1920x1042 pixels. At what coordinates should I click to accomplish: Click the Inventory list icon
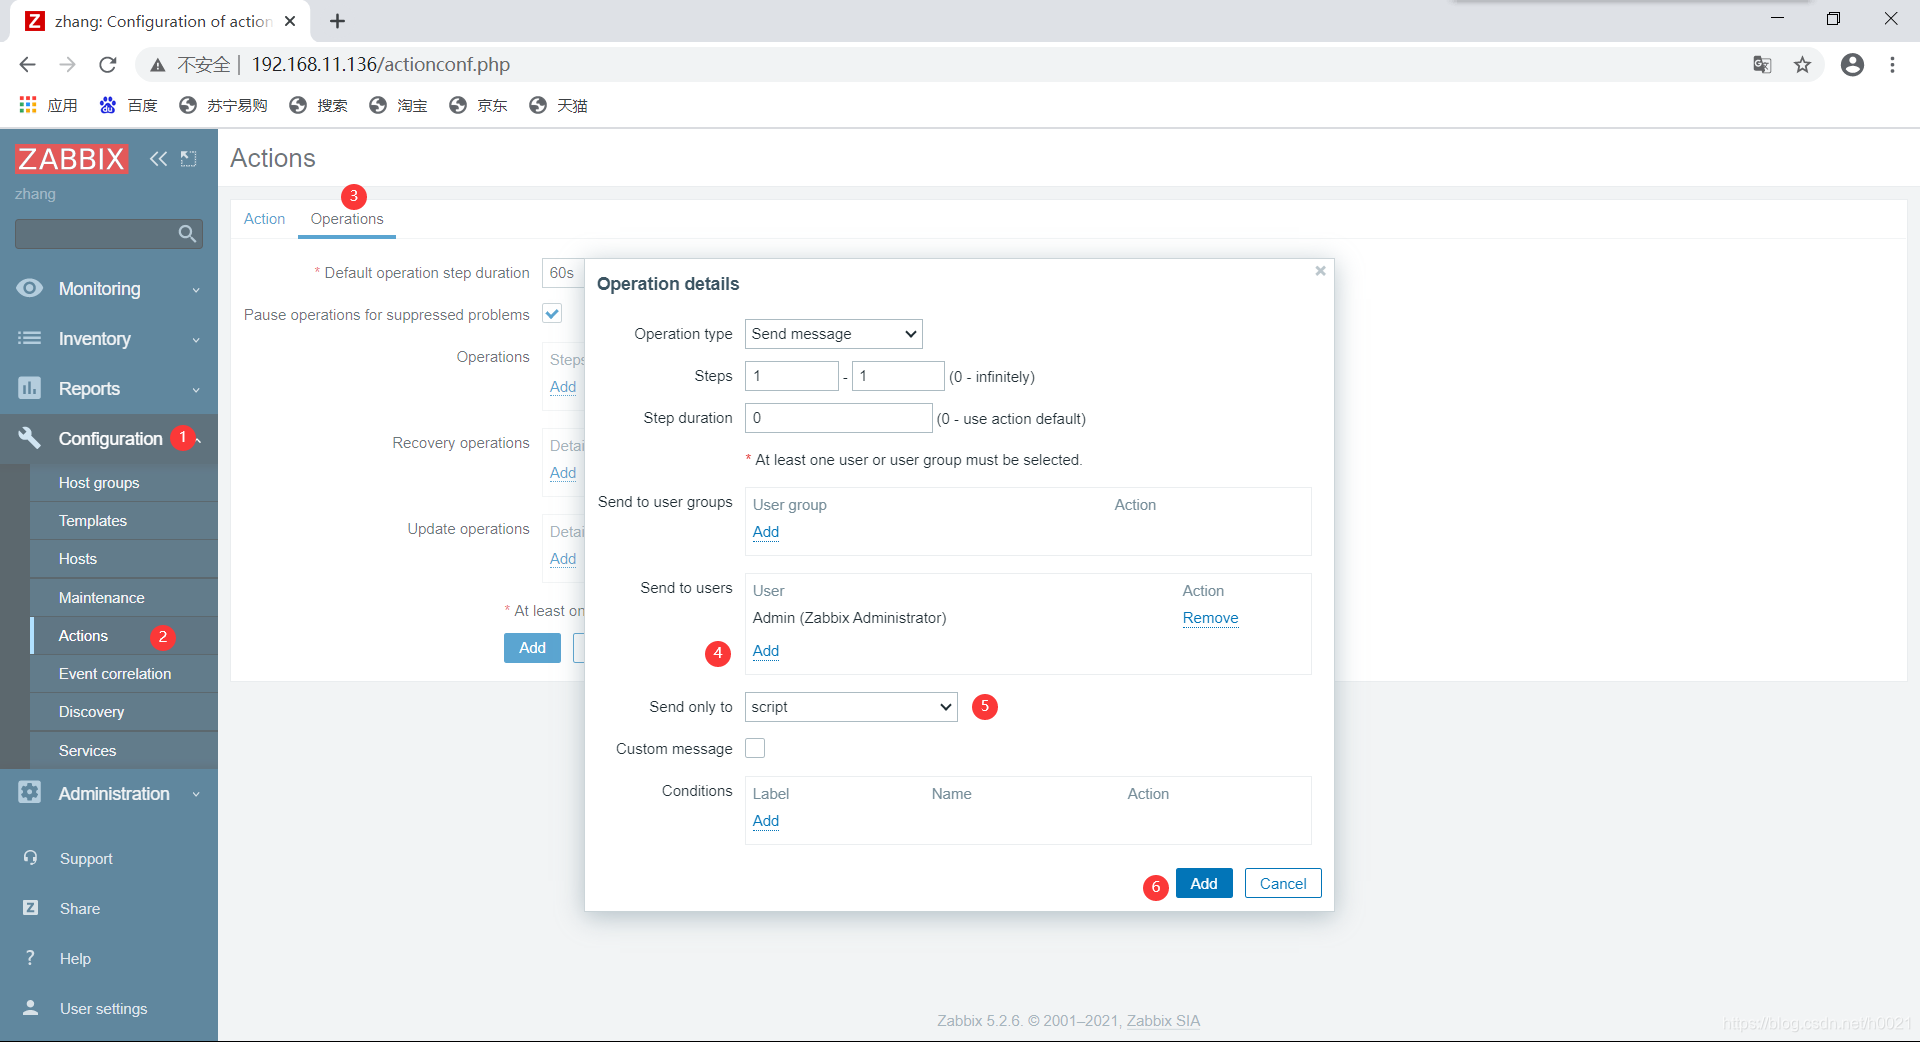pos(30,338)
